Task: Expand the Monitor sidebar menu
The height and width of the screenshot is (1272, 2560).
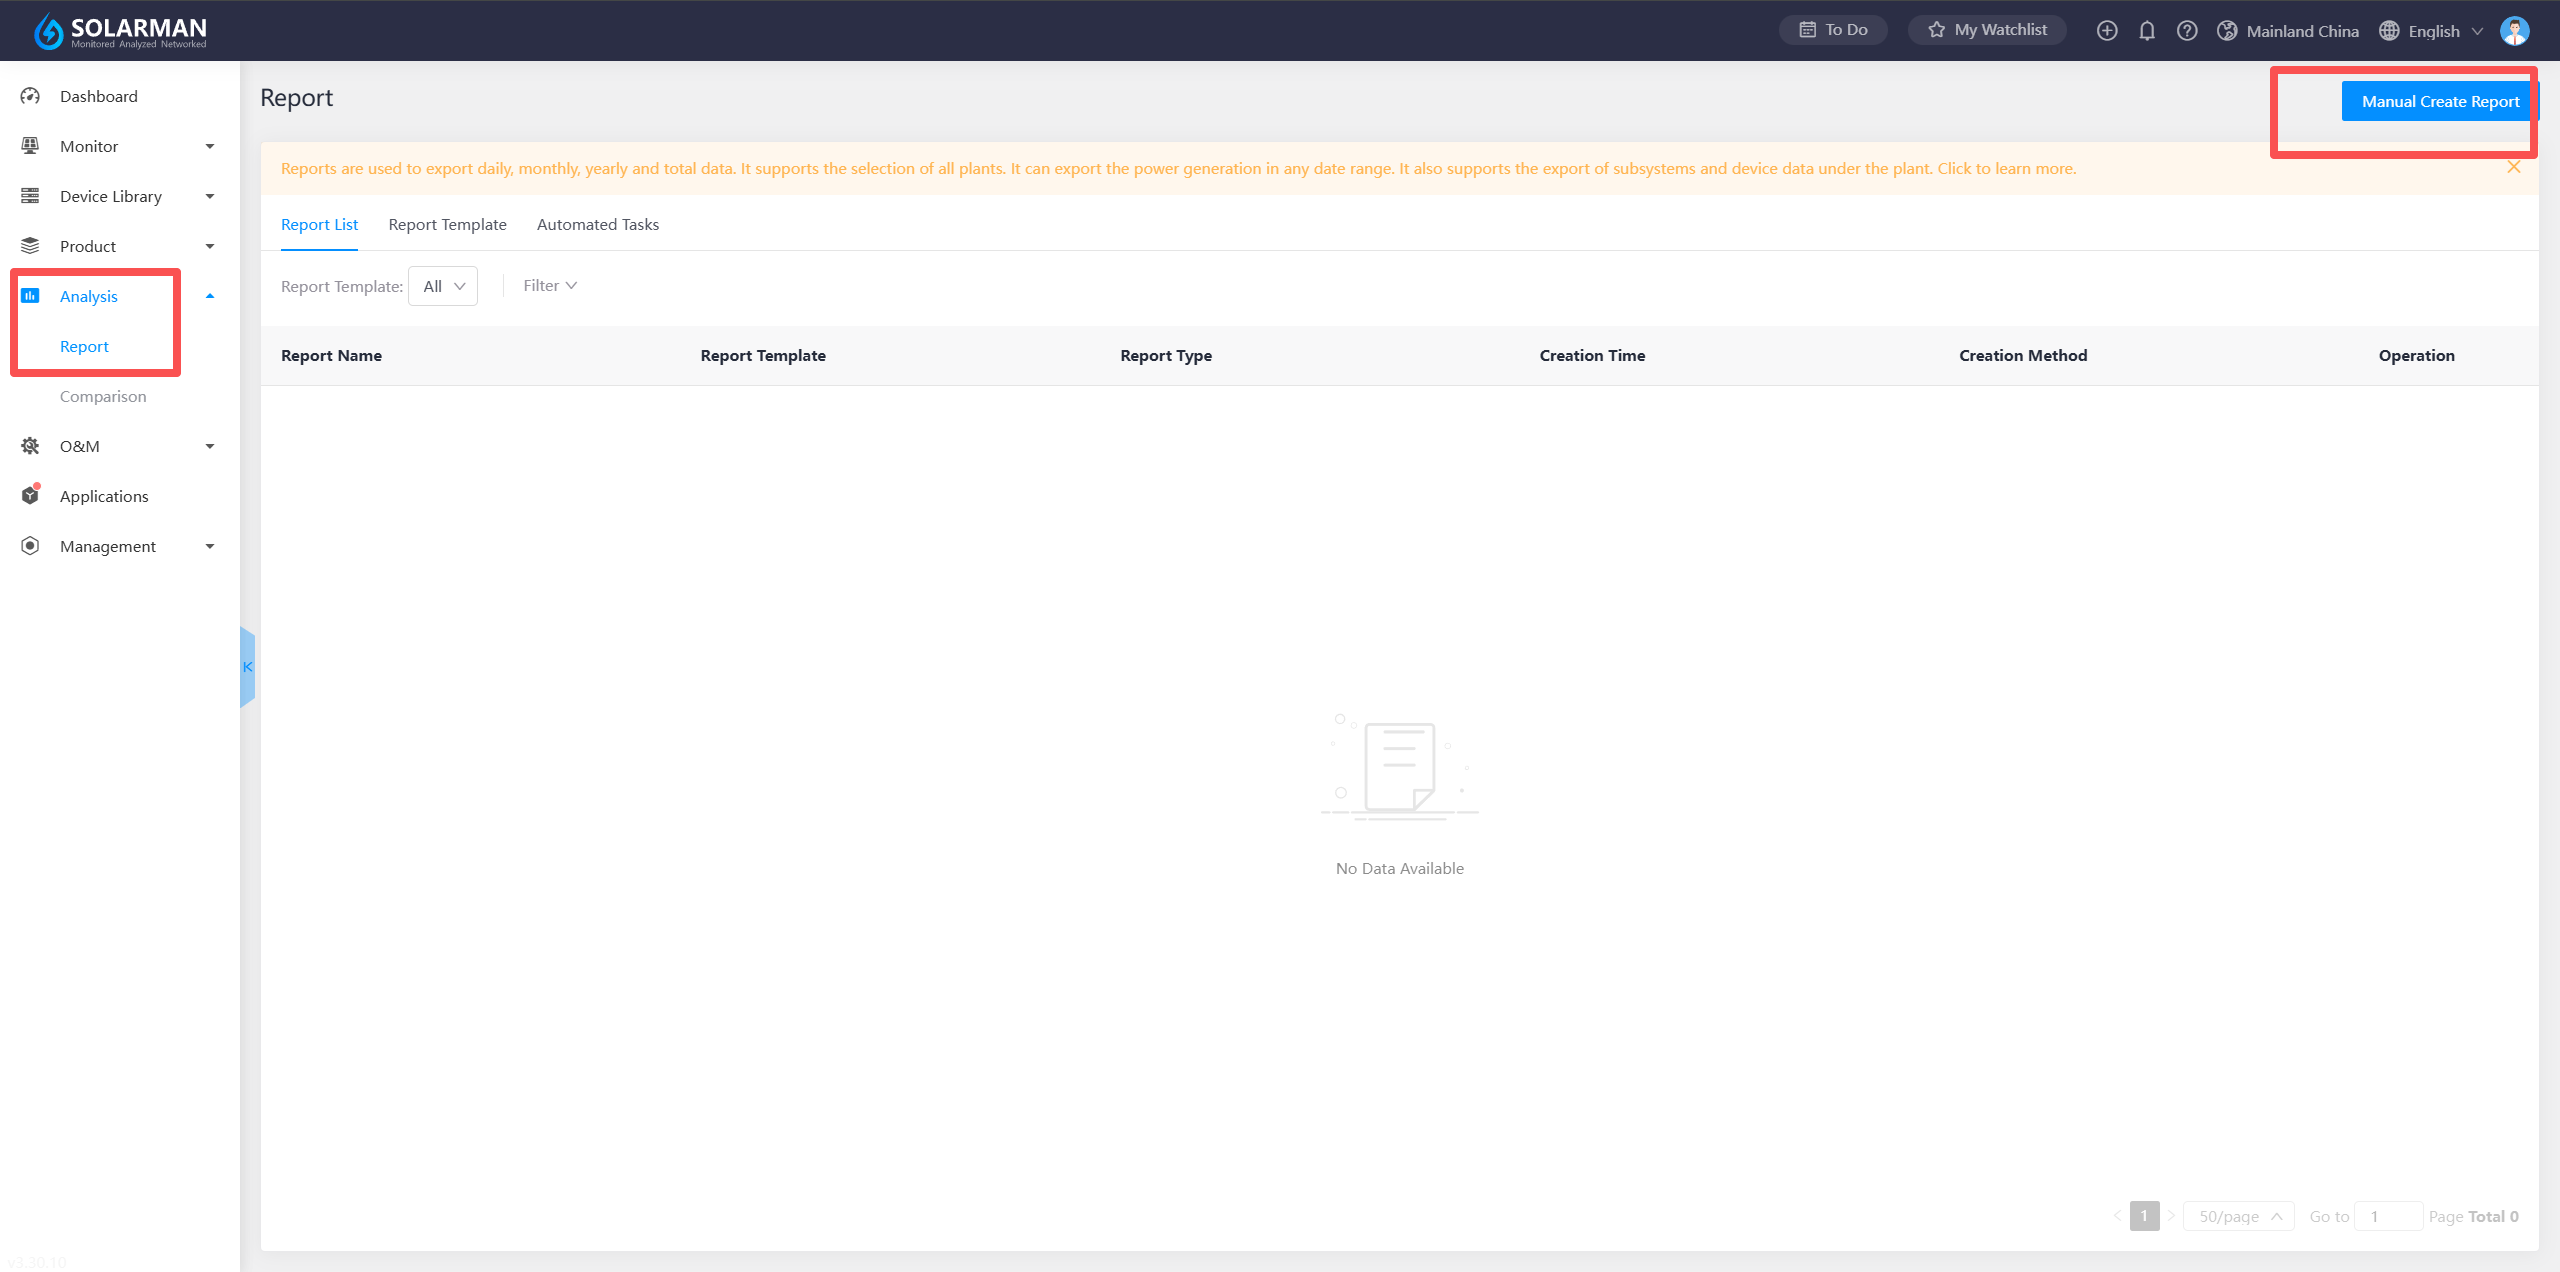Action: (x=210, y=146)
